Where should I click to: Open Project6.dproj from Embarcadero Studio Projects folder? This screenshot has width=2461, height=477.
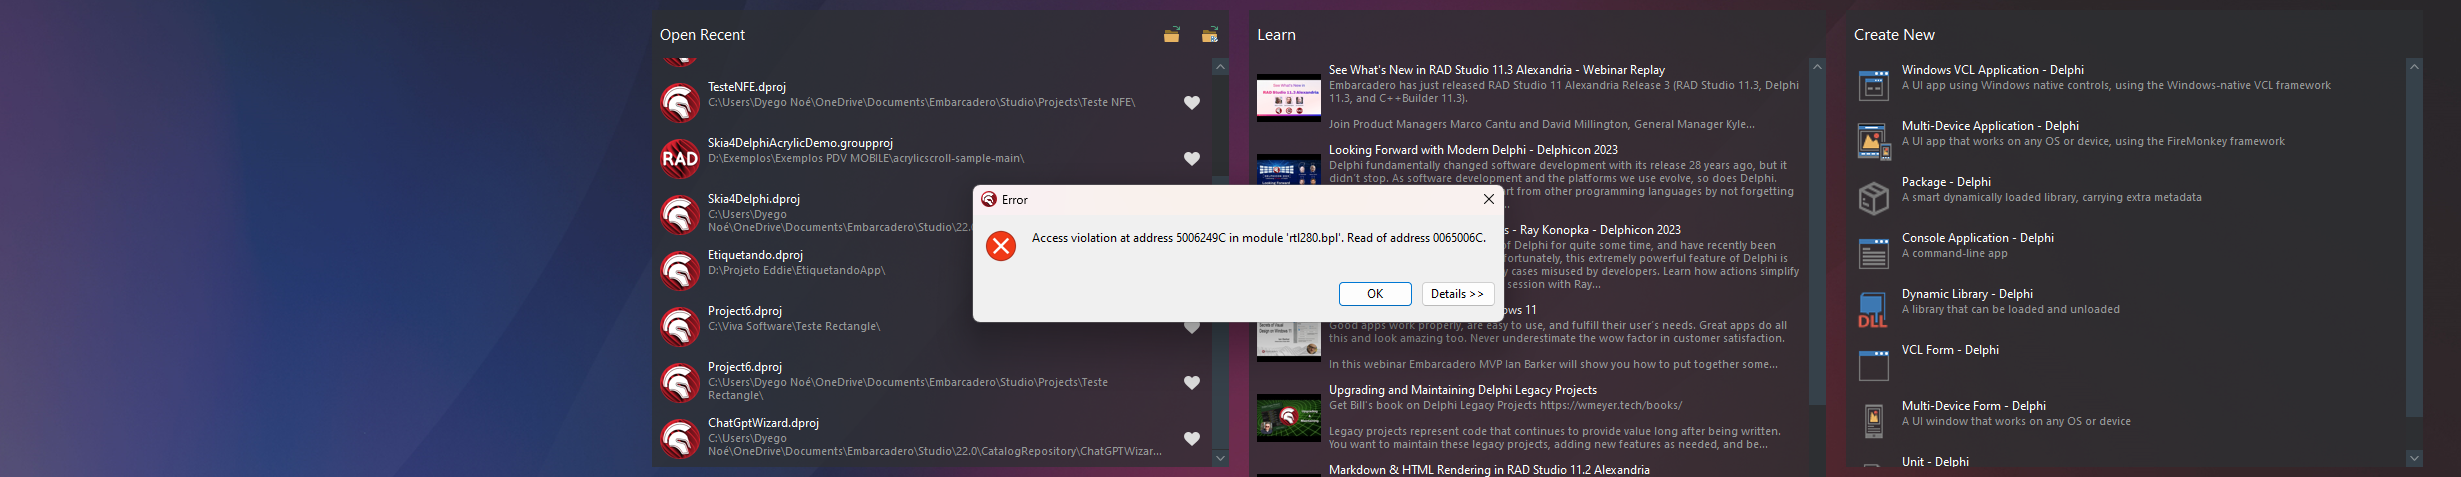930,381
